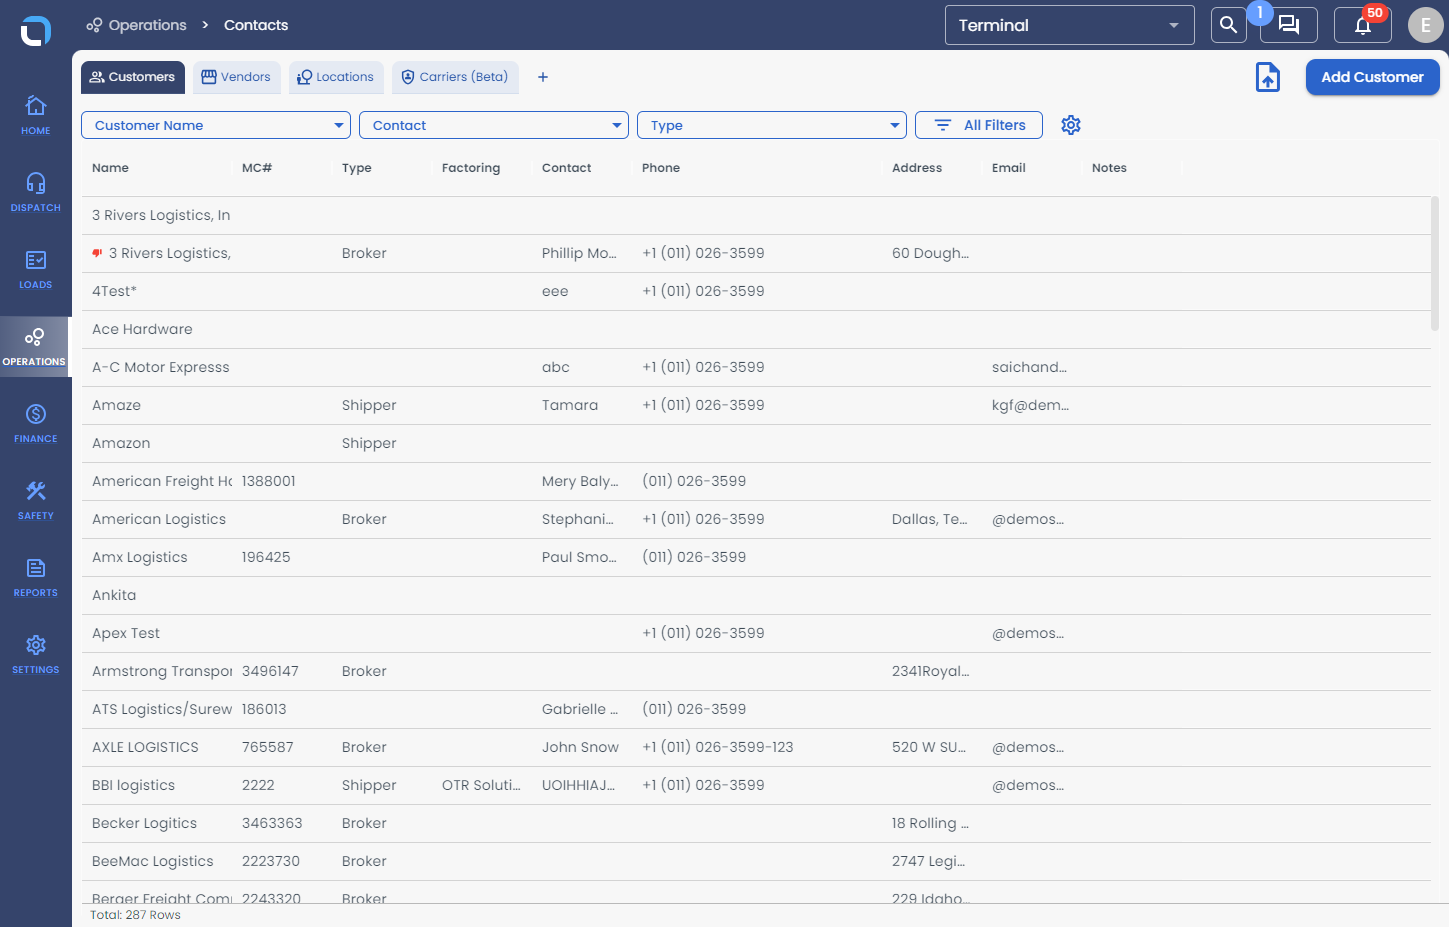Add a new tab with plus icon

pyautogui.click(x=543, y=77)
